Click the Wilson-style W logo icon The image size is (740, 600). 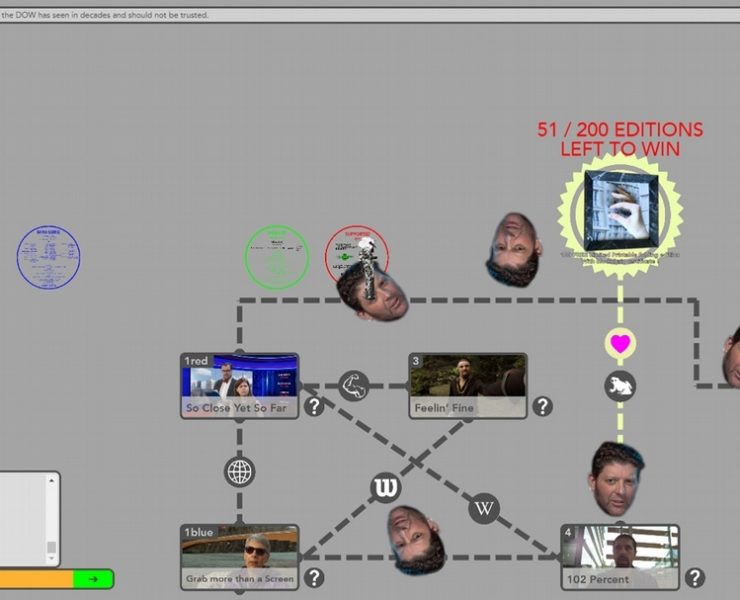[x=386, y=487]
